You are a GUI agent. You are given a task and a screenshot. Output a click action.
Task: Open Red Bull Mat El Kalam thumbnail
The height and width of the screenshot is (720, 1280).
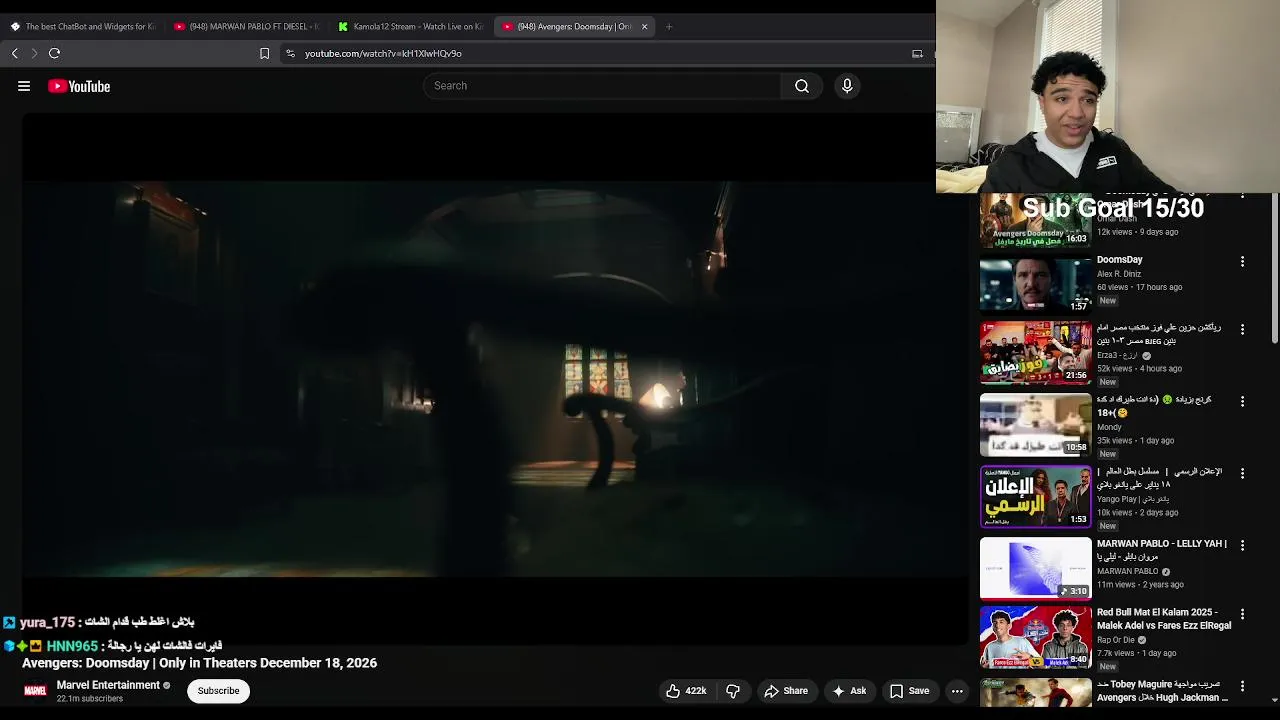coord(1035,638)
